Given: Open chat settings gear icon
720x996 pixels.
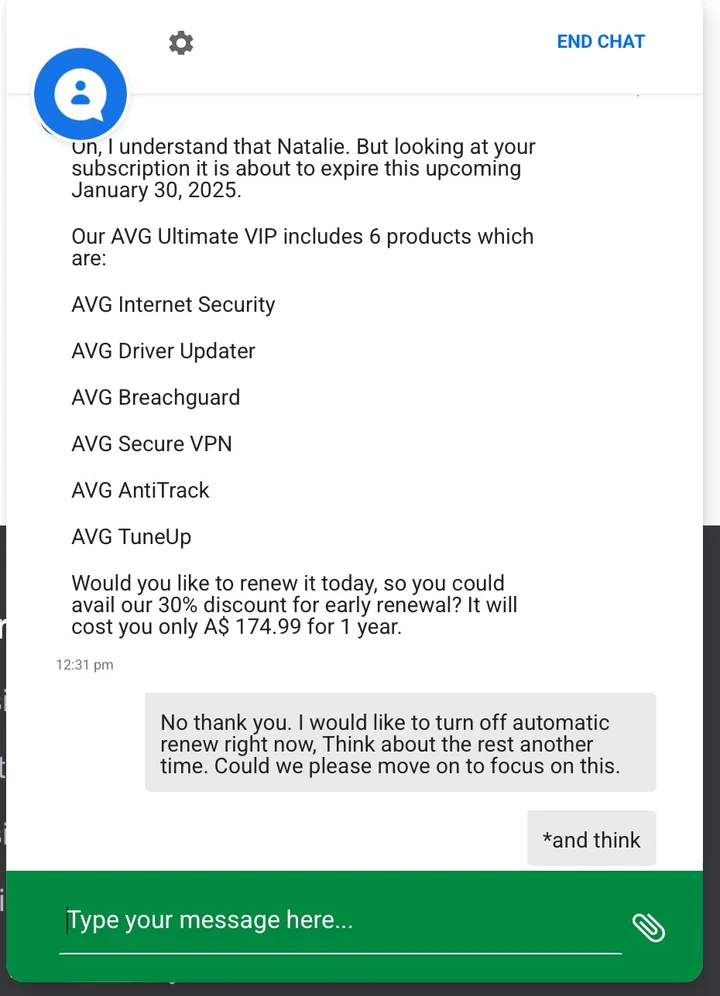Looking at the screenshot, I should [181, 42].
